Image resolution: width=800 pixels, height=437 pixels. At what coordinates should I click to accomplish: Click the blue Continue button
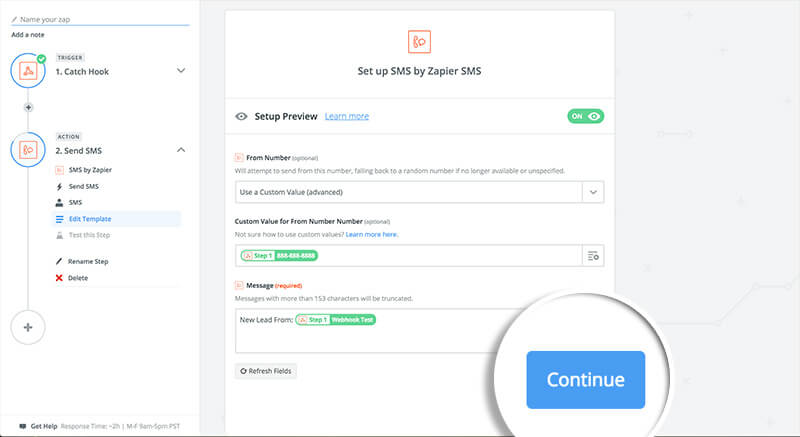[586, 380]
